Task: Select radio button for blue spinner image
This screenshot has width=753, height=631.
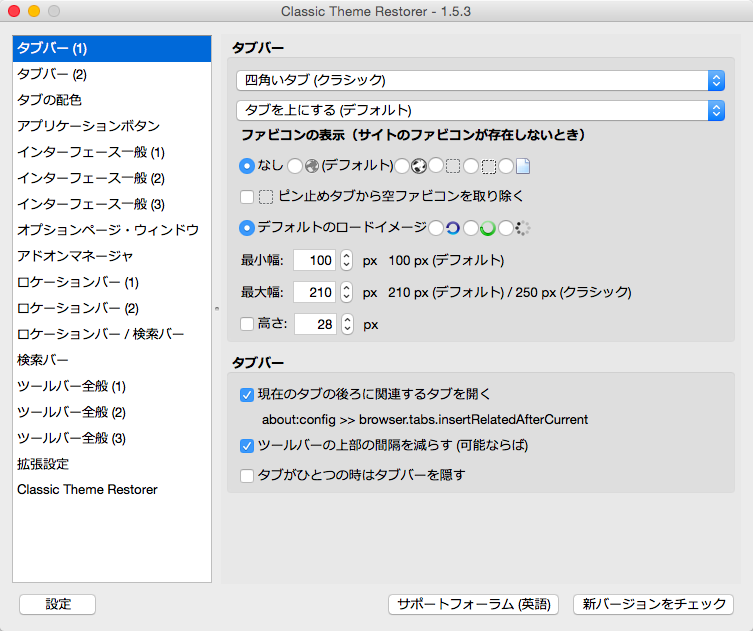Action: click(436, 228)
